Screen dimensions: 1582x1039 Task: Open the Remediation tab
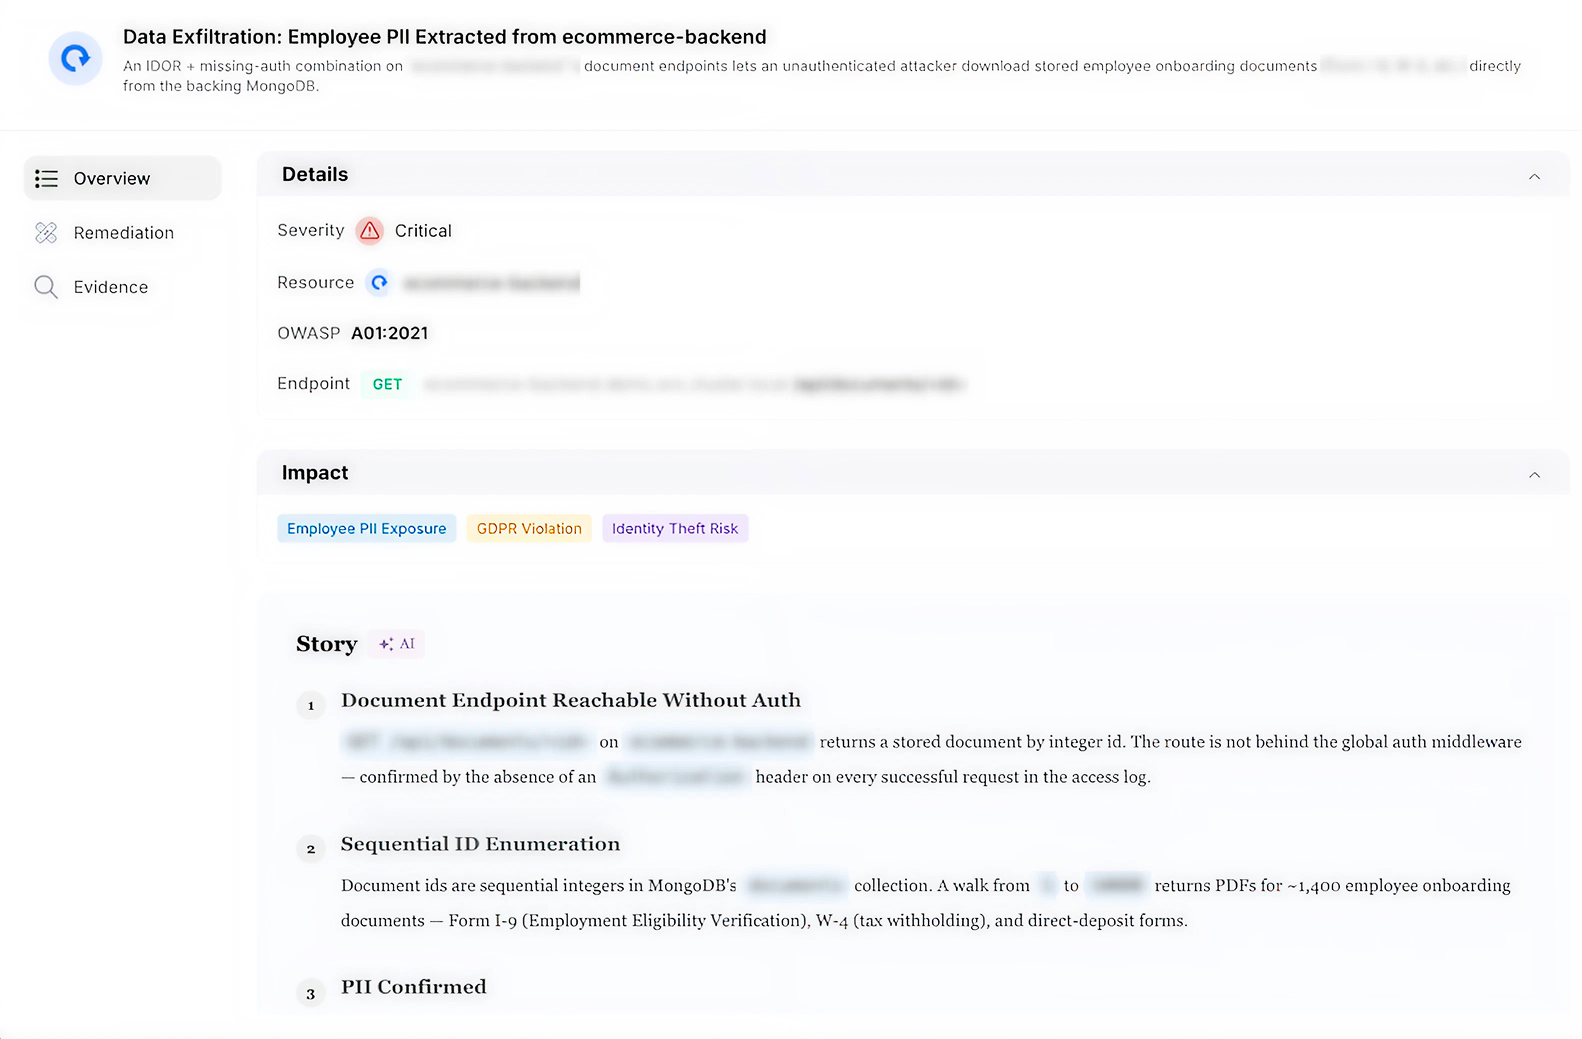click(123, 233)
